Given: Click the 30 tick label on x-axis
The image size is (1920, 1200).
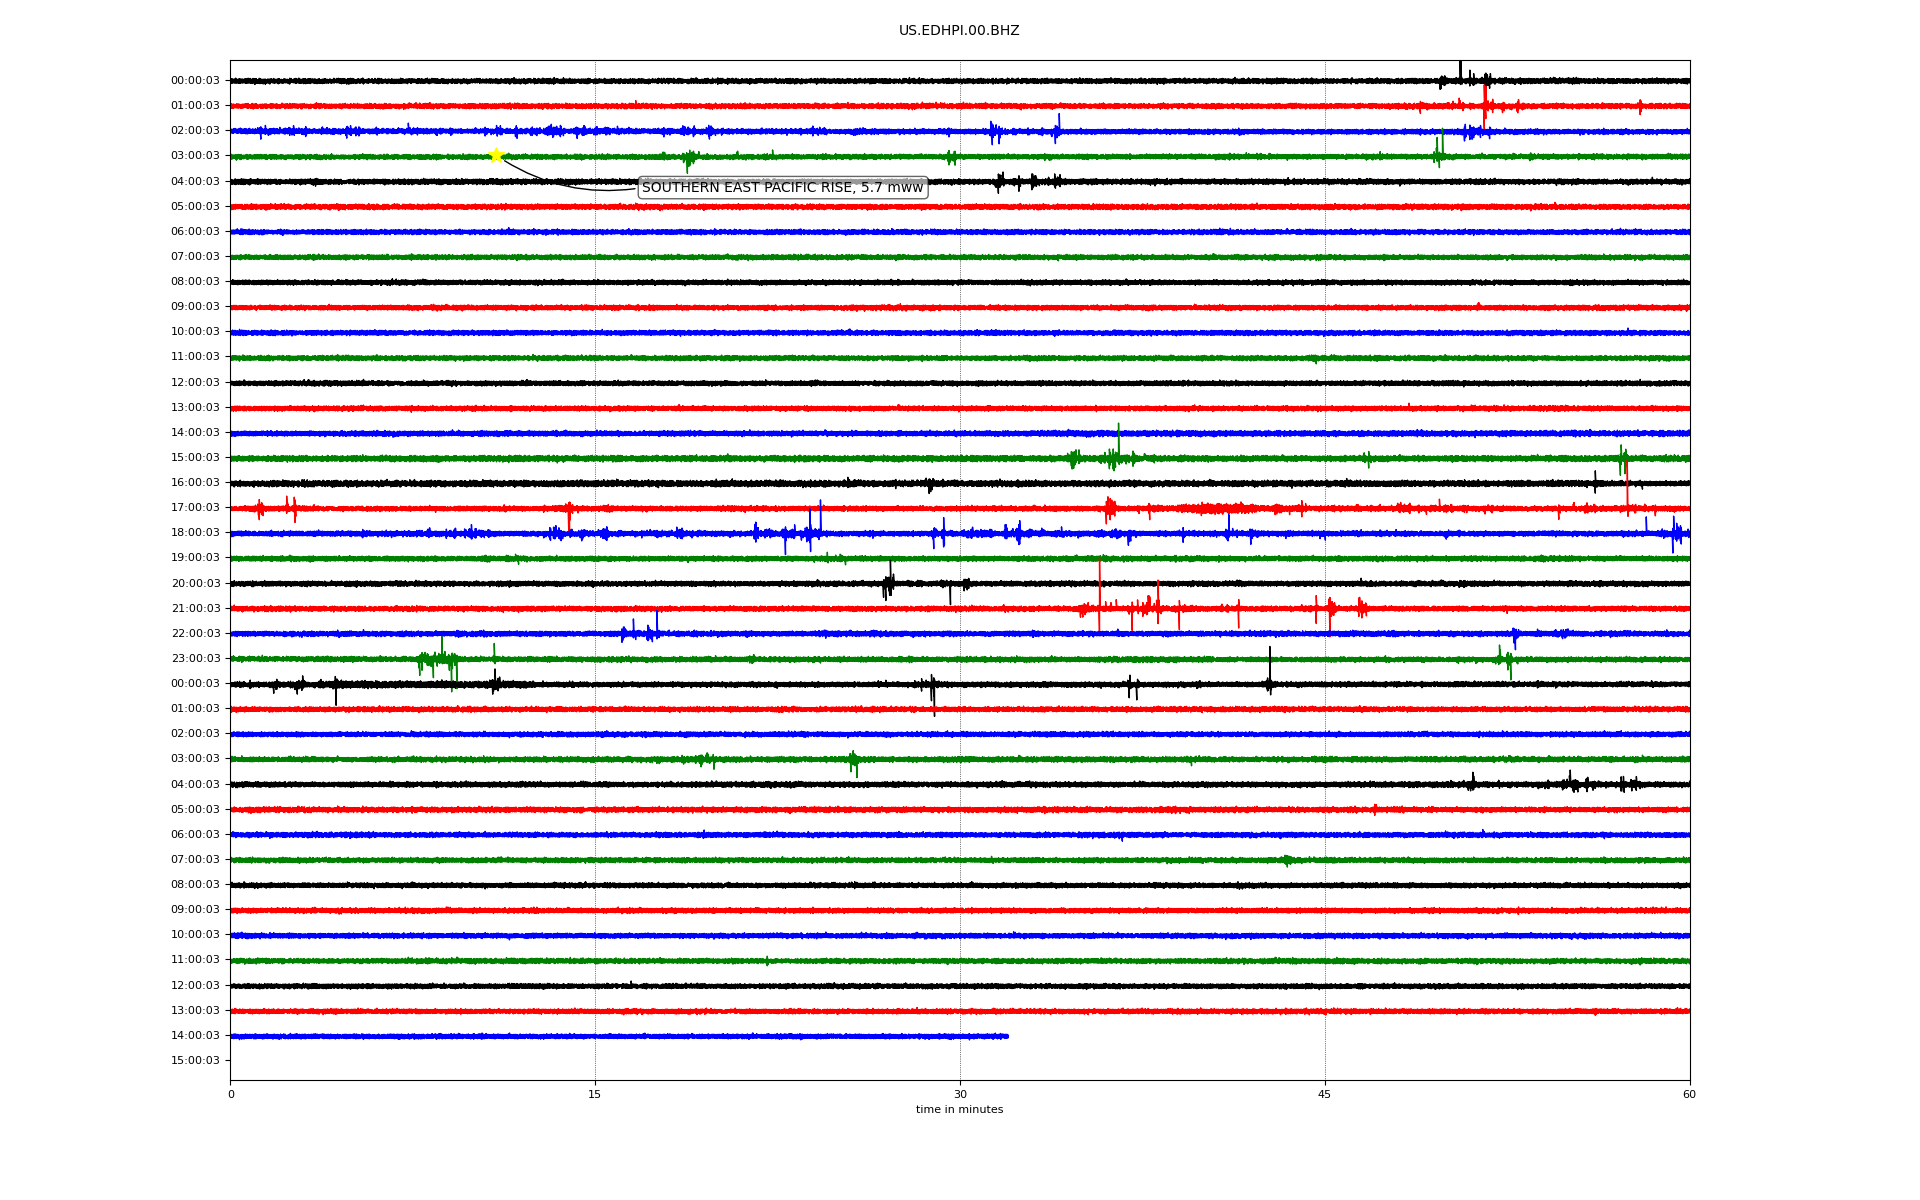Looking at the screenshot, I should [x=960, y=1094].
